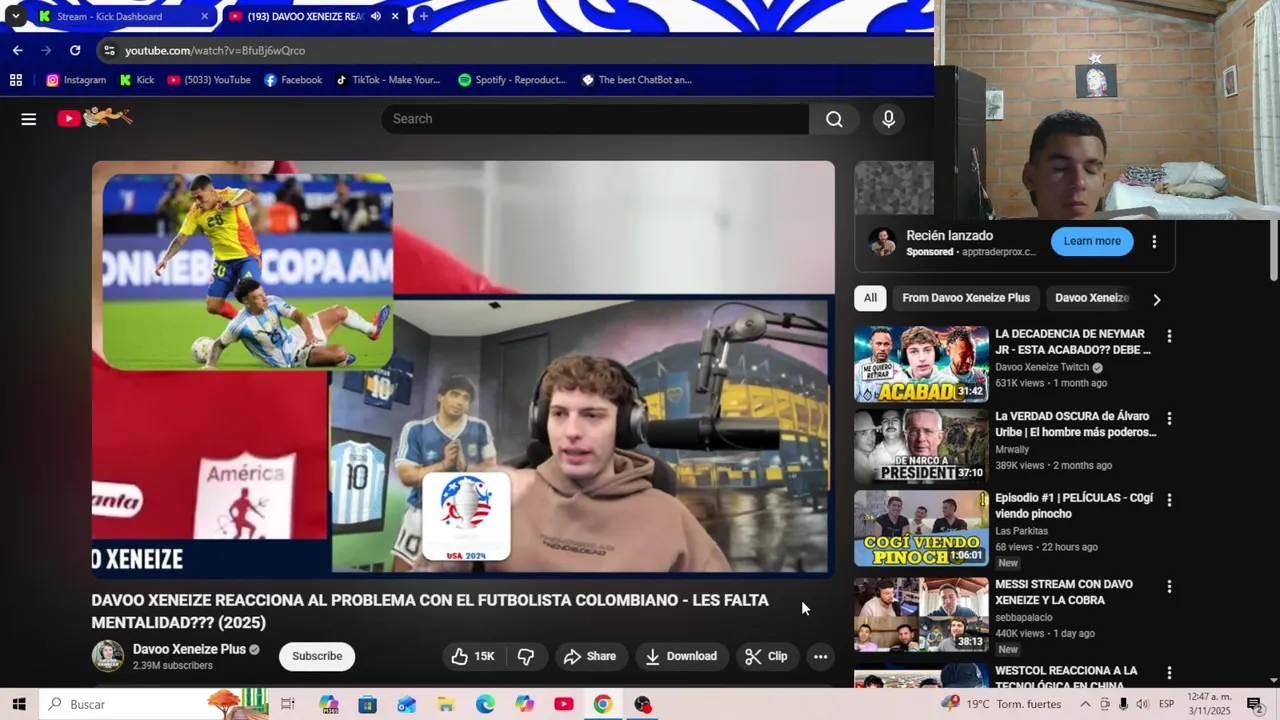Screen dimensions: 1280x720
Task: Open File Explorer from the taskbar
Action: click(446, 704)
